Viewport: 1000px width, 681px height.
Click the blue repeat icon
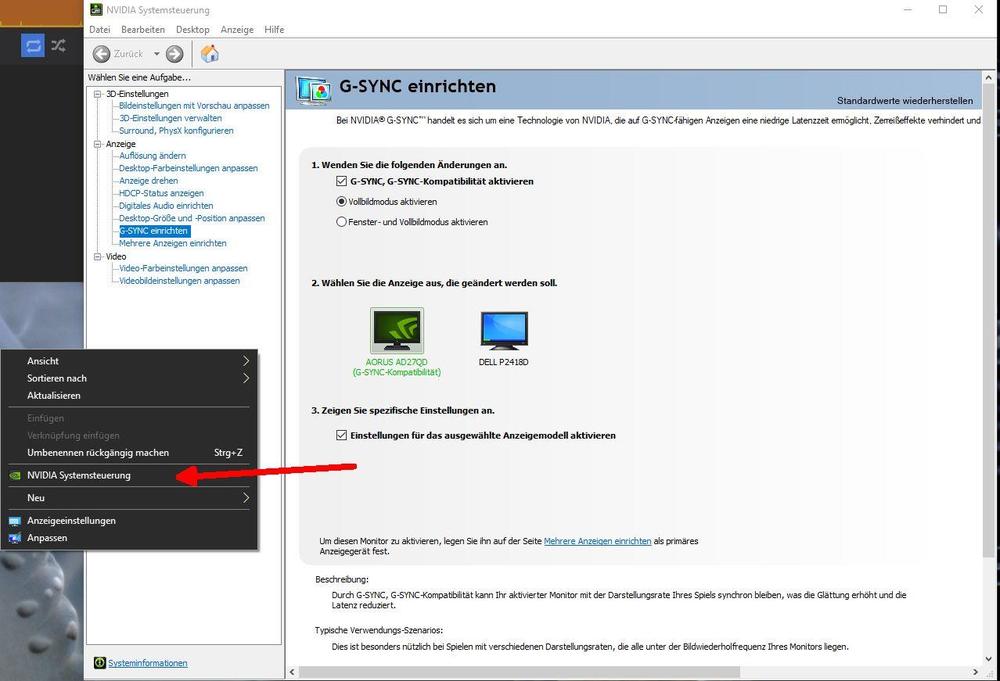33,45
